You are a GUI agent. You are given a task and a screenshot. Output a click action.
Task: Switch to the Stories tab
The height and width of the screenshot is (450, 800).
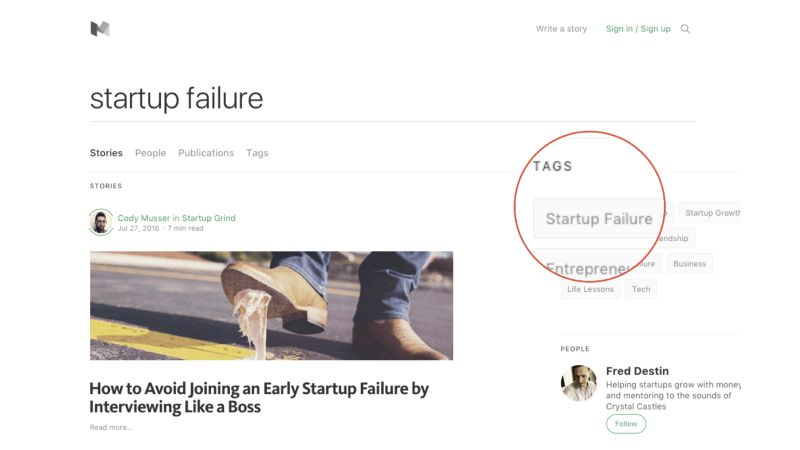click(x=106, y=153)
